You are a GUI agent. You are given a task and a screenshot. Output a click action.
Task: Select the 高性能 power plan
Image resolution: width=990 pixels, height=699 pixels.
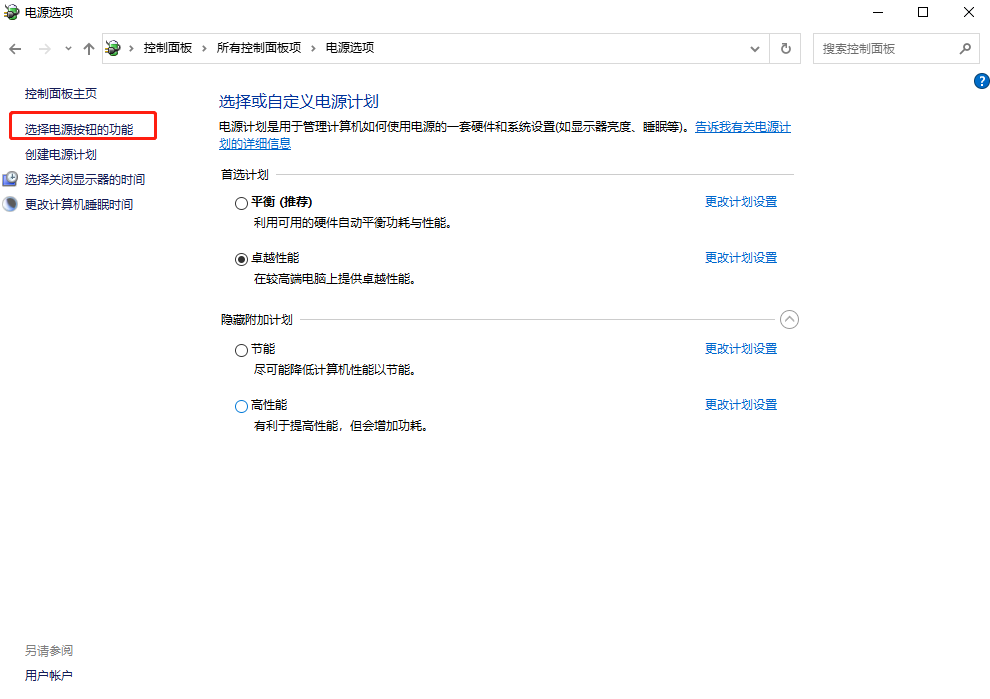241,405
